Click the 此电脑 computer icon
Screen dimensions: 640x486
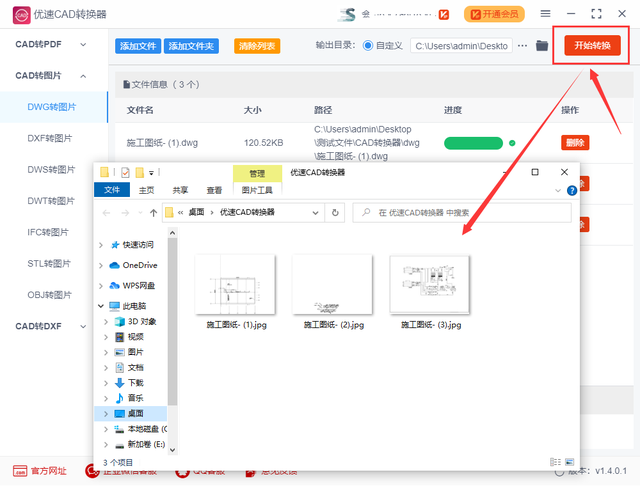pyautogui.click(x=115, y=306)
